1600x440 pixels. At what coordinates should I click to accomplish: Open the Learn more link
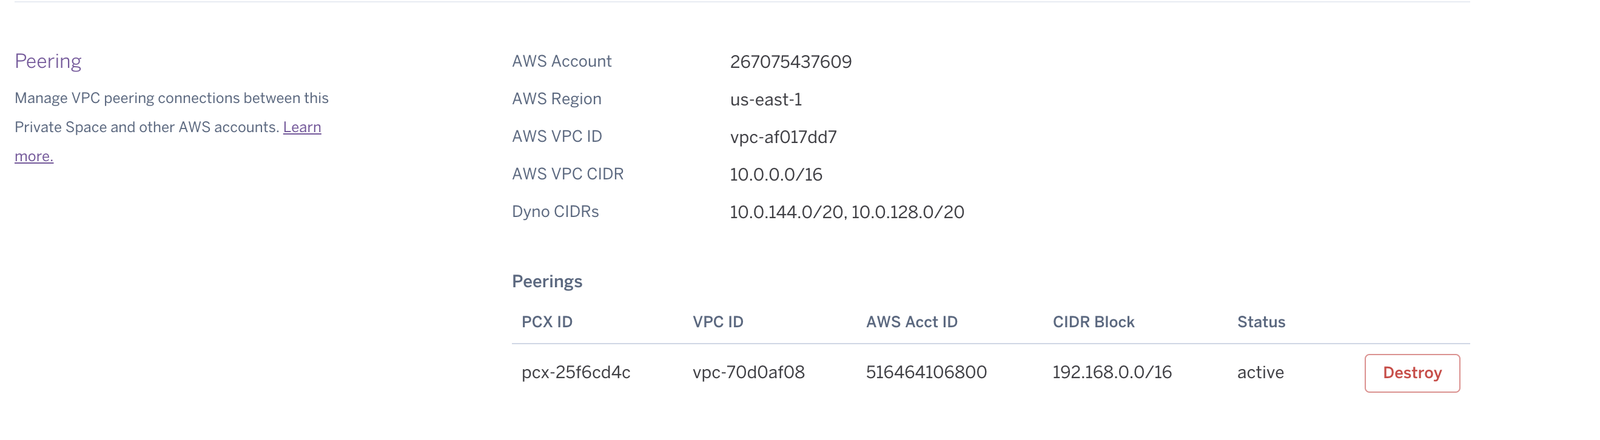tap(301, 128)
